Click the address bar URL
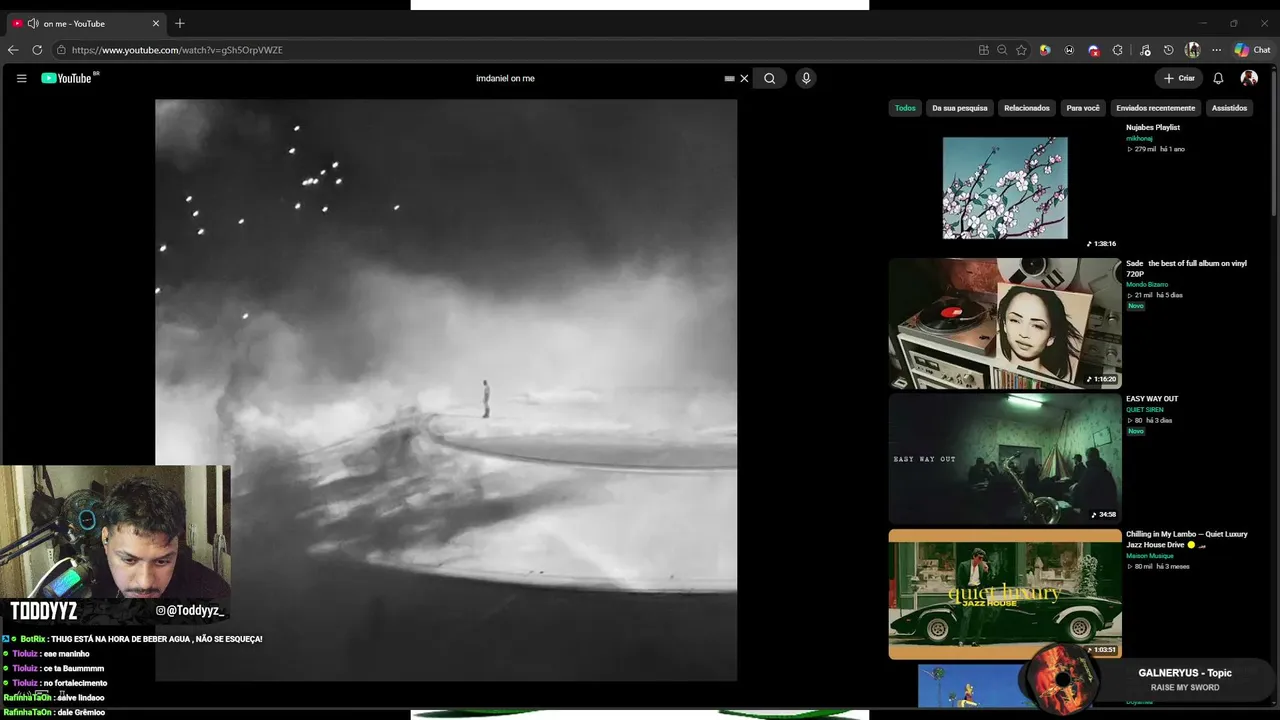The width and height of the screenshot is (1280, 720). 177,50
